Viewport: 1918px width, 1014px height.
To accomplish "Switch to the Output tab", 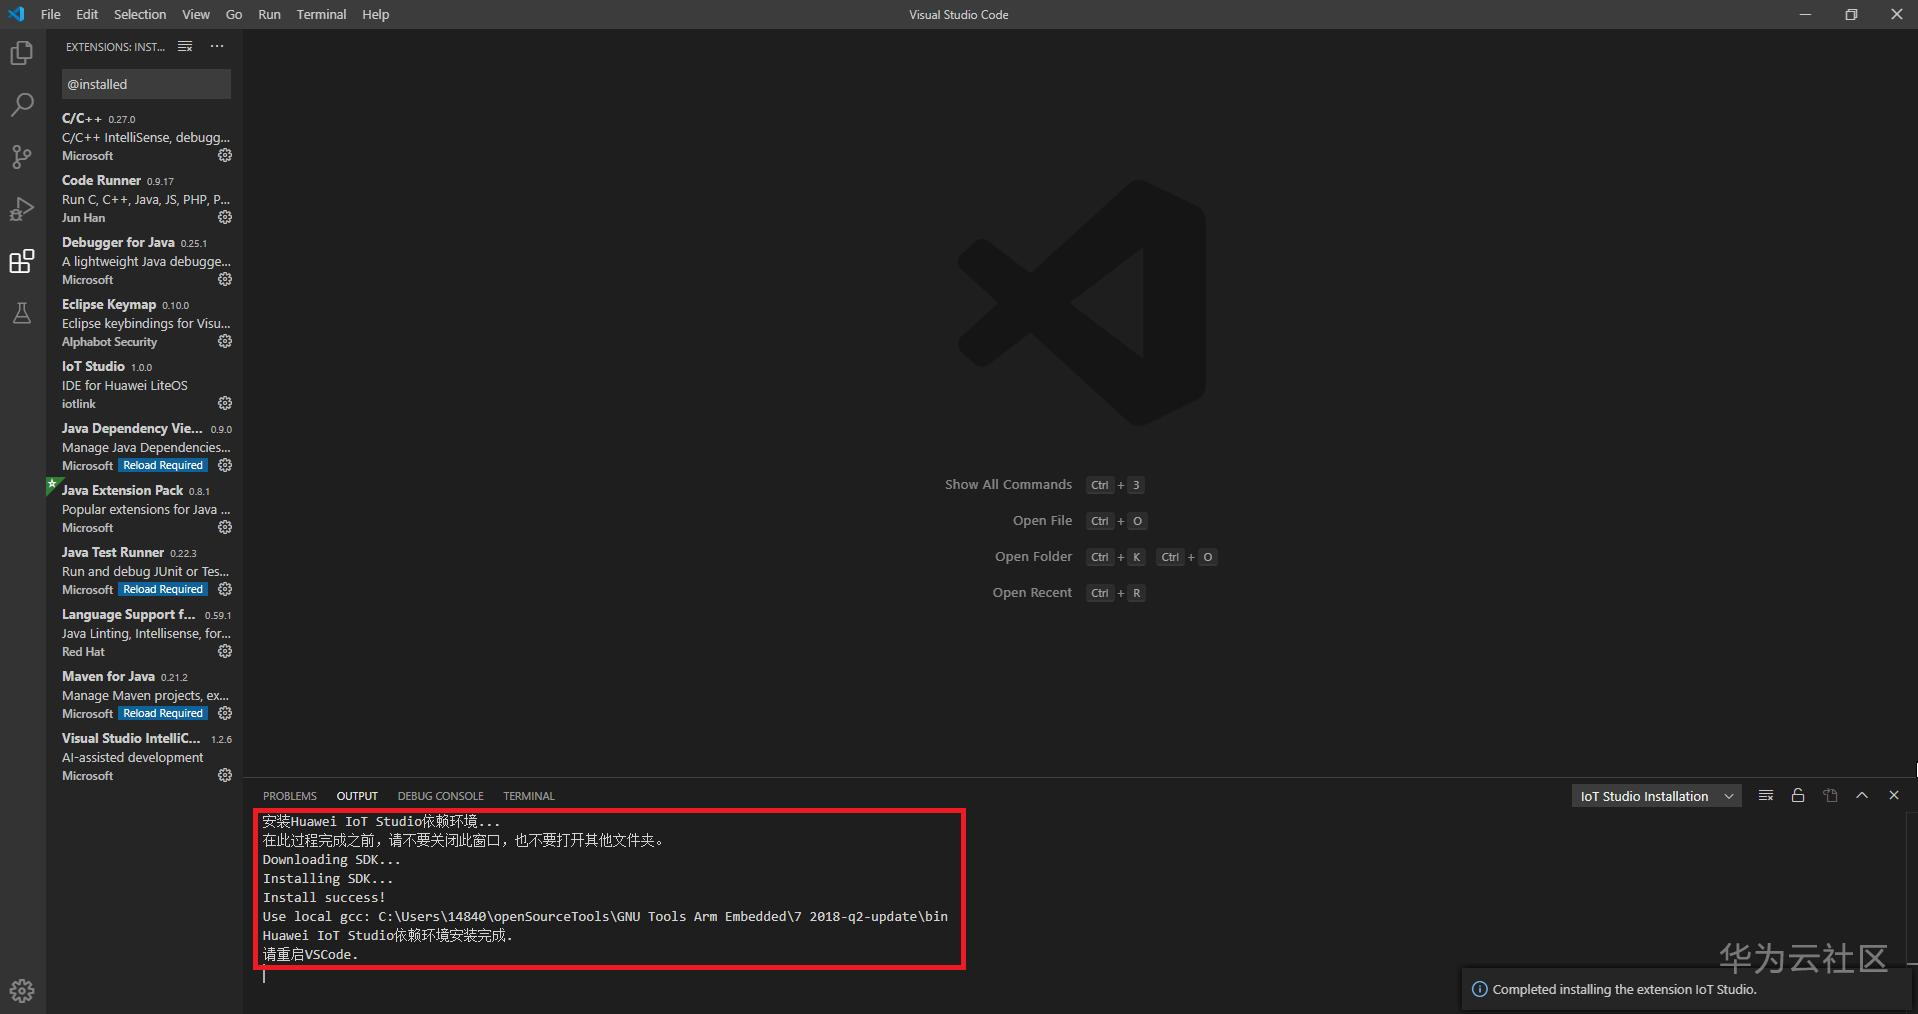I will pos(357,796).
